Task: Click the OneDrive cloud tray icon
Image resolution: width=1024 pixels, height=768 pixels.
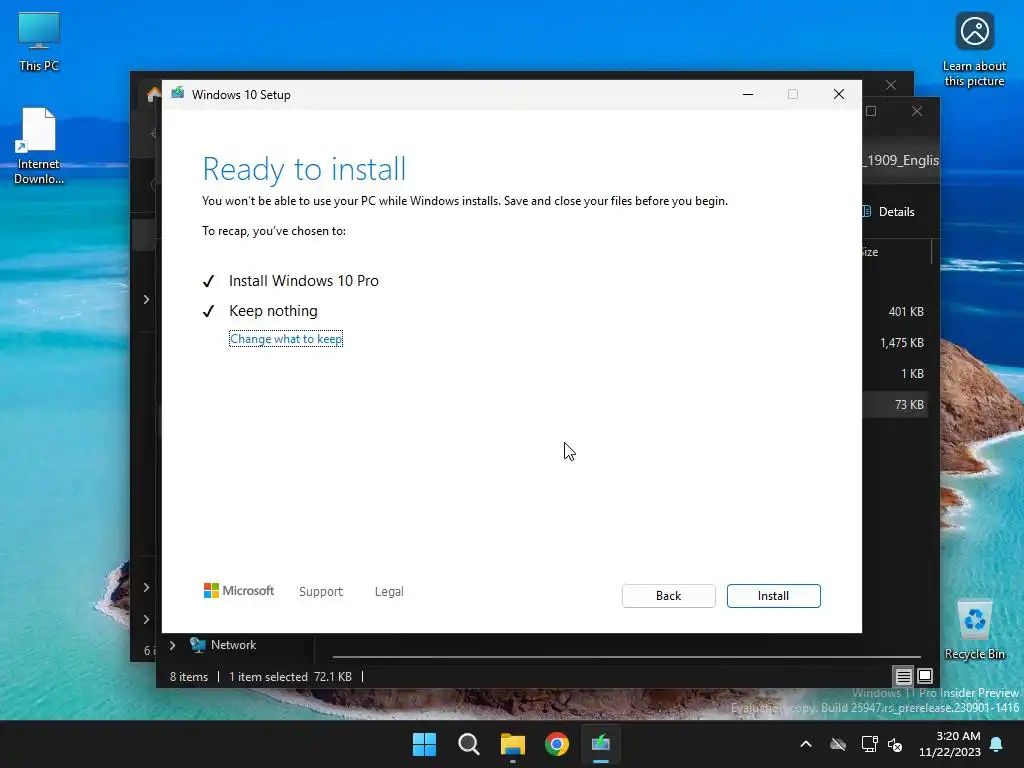Action: point(838,744)
